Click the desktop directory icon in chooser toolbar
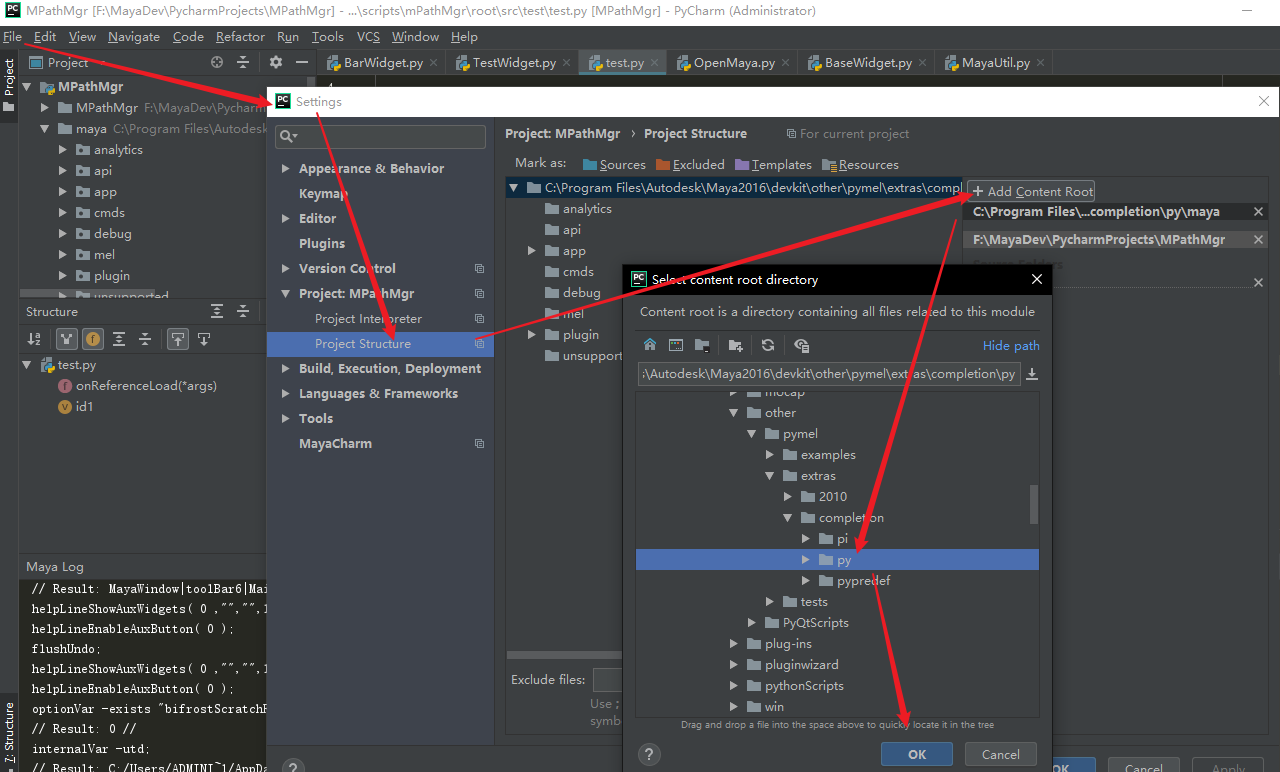1280x772 pixels. click(676, 345)
